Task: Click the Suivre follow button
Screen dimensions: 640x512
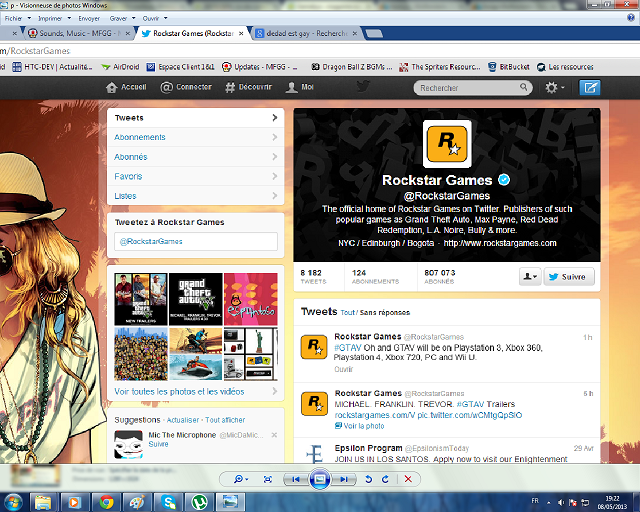Action: (569, 277)
